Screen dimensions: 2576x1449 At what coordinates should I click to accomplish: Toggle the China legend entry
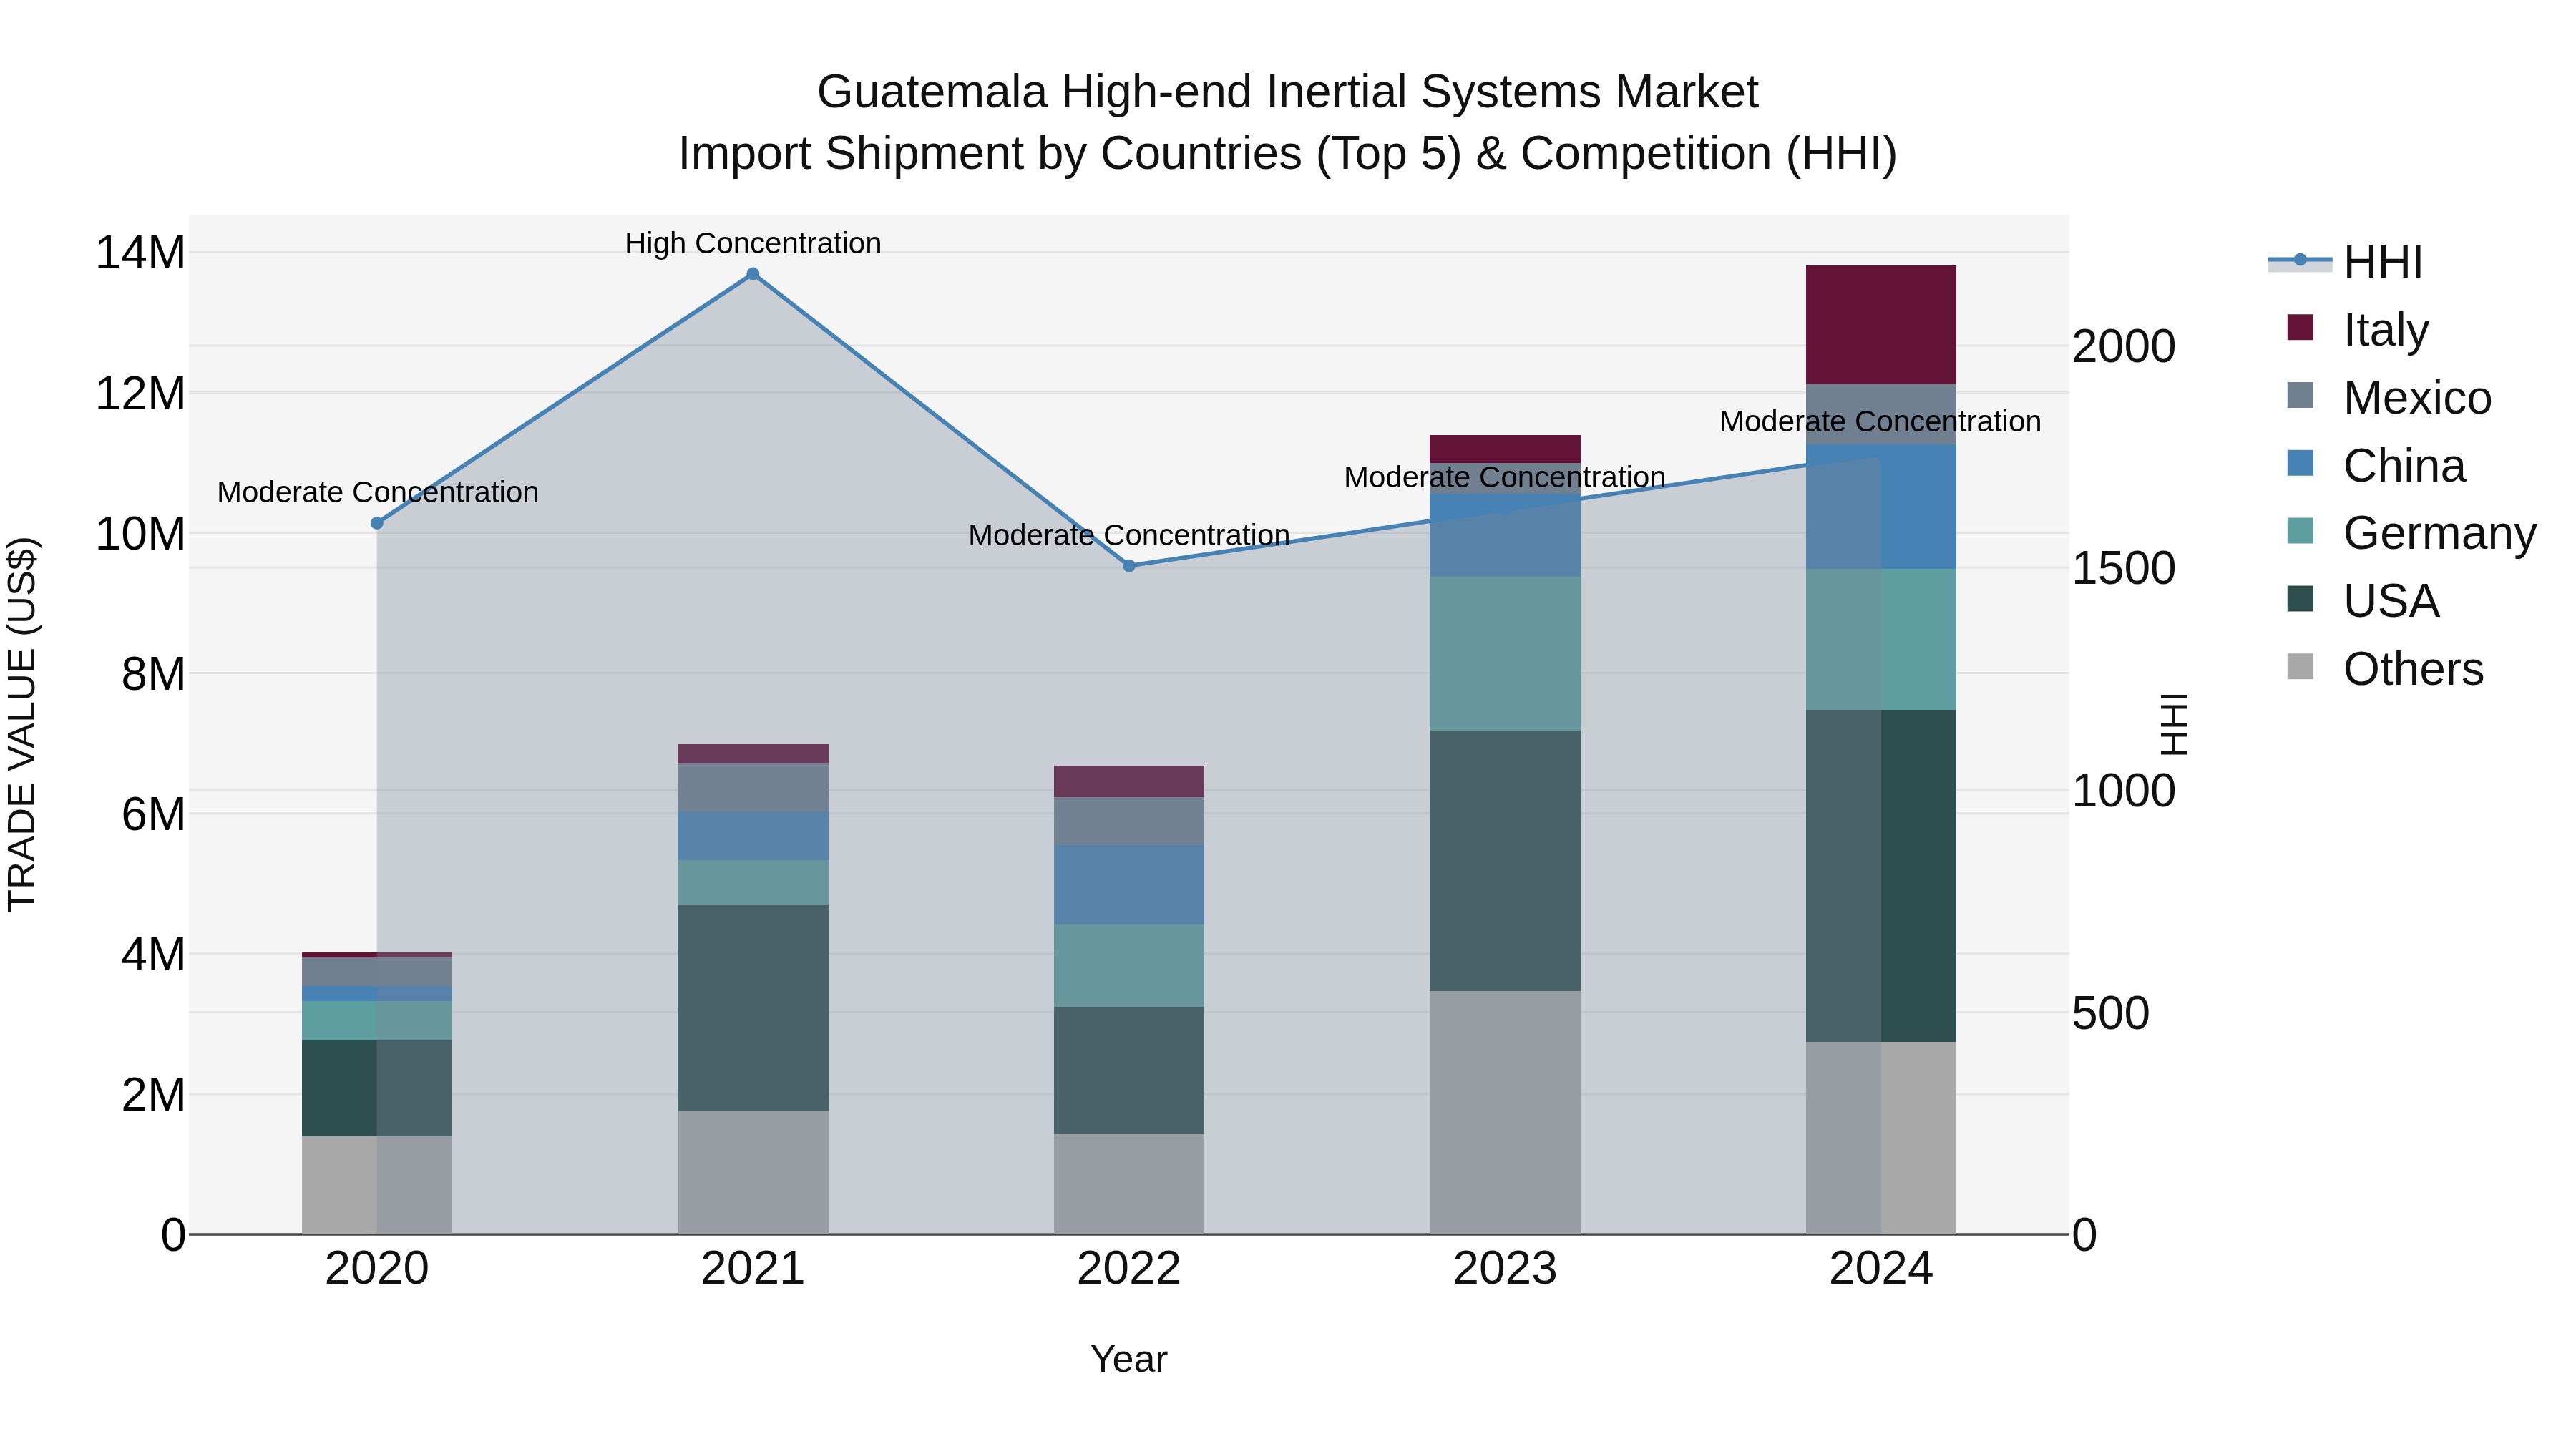click(2376, 465)
